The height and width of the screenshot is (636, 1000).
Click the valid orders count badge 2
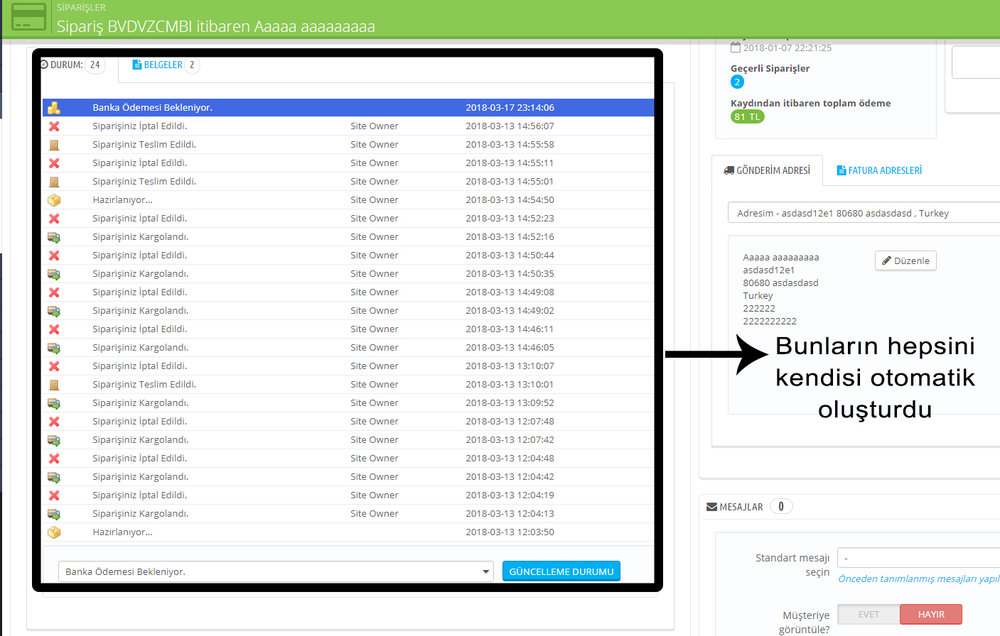(x=737, y=82)
